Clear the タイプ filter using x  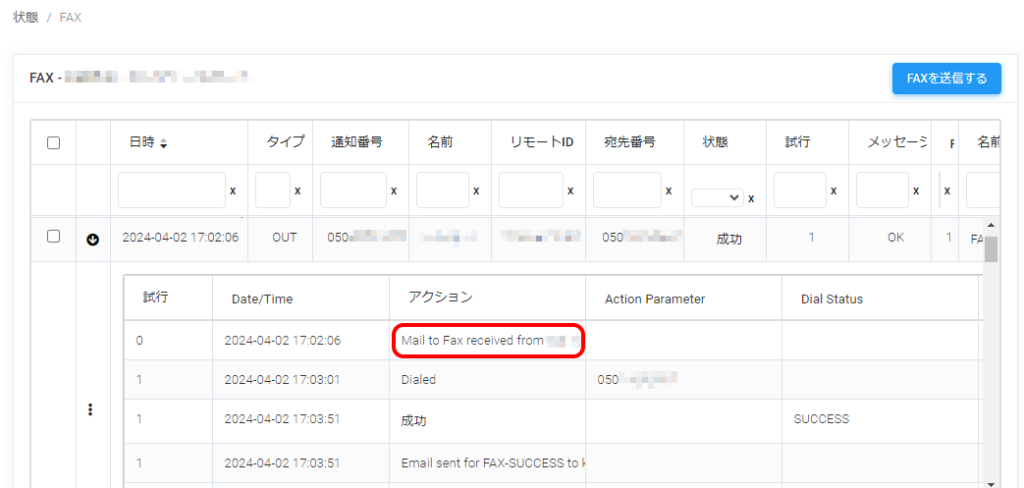(297, 191)
